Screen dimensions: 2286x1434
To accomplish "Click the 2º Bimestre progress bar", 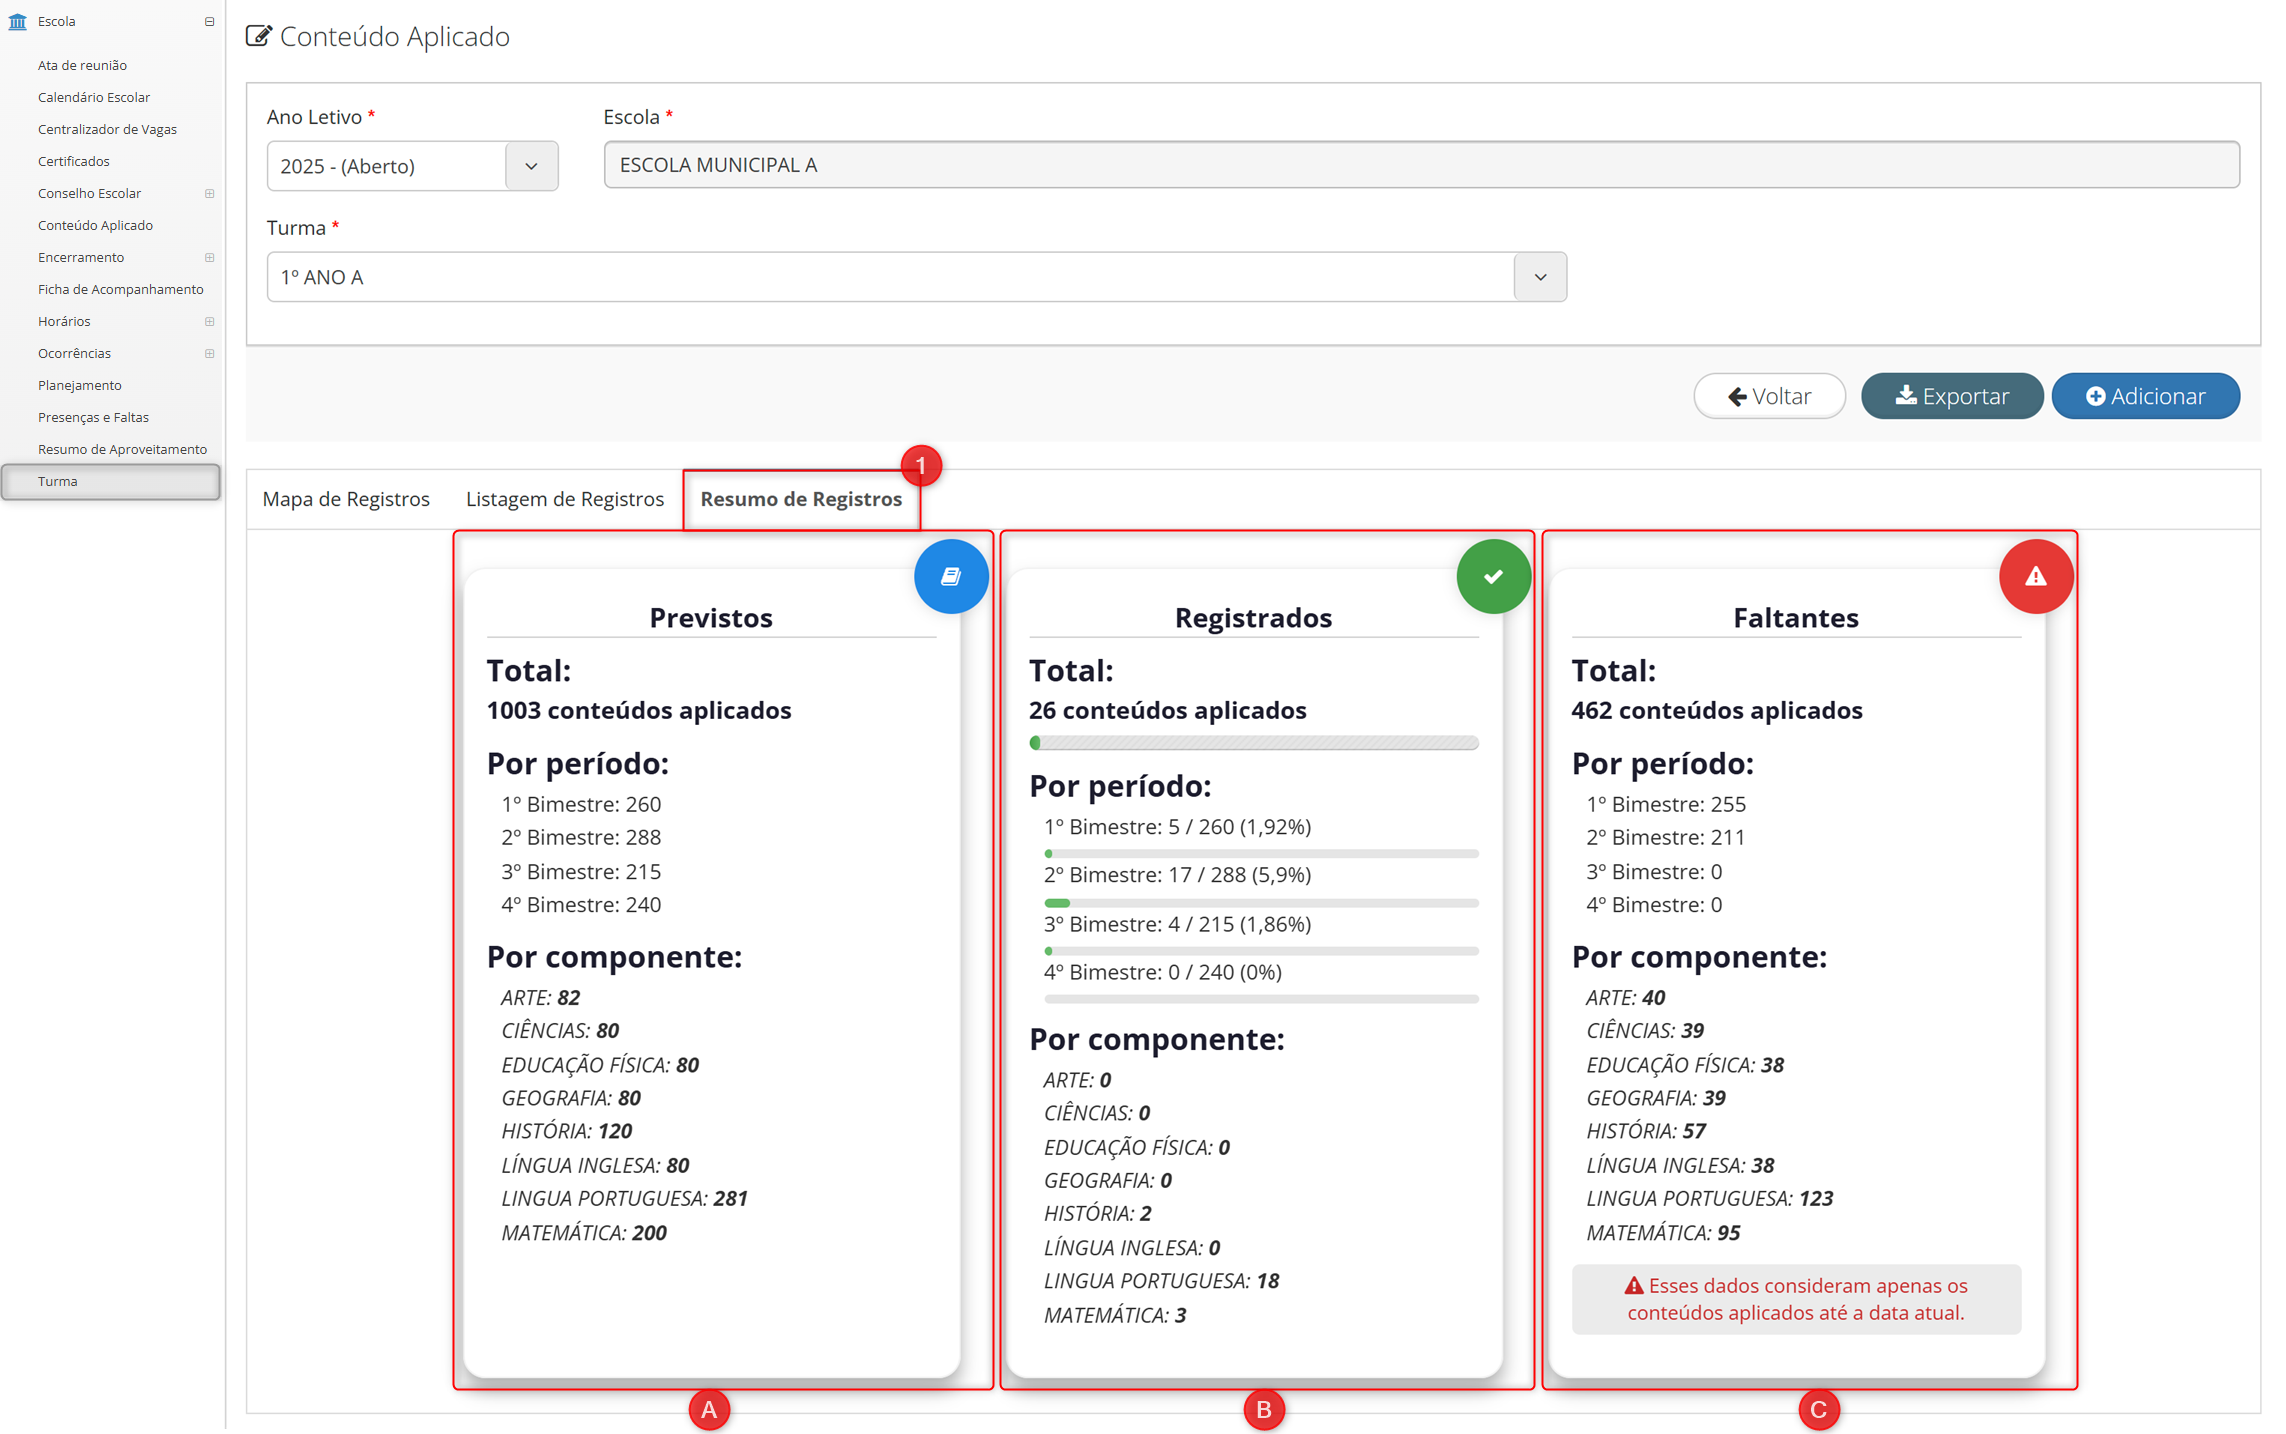I will pos(1261,903).
